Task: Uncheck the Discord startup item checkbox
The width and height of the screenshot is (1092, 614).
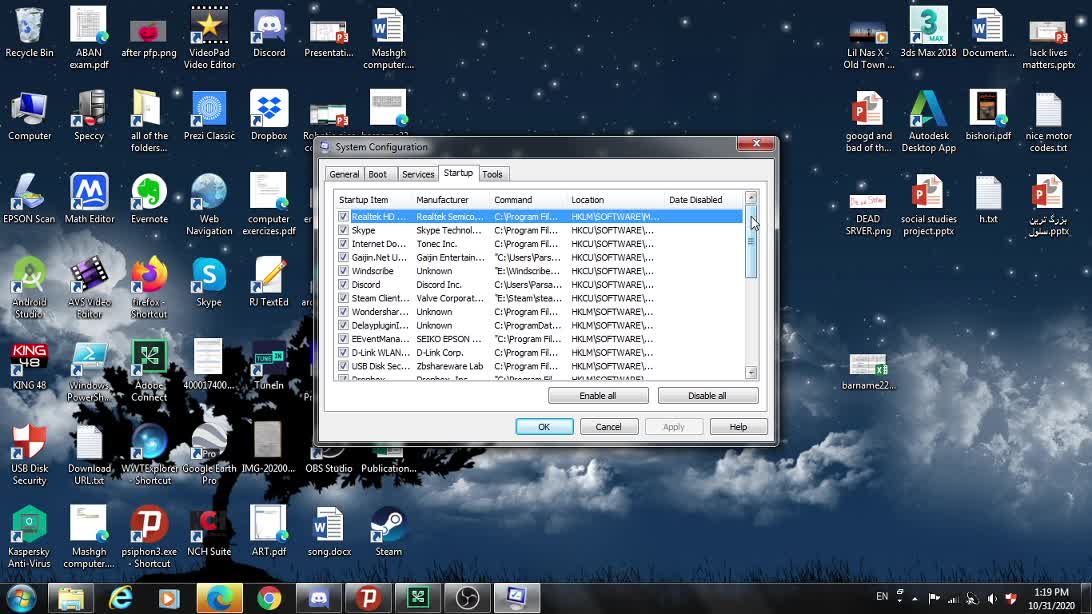Action: pyautogui.click(x=344, y=285)
